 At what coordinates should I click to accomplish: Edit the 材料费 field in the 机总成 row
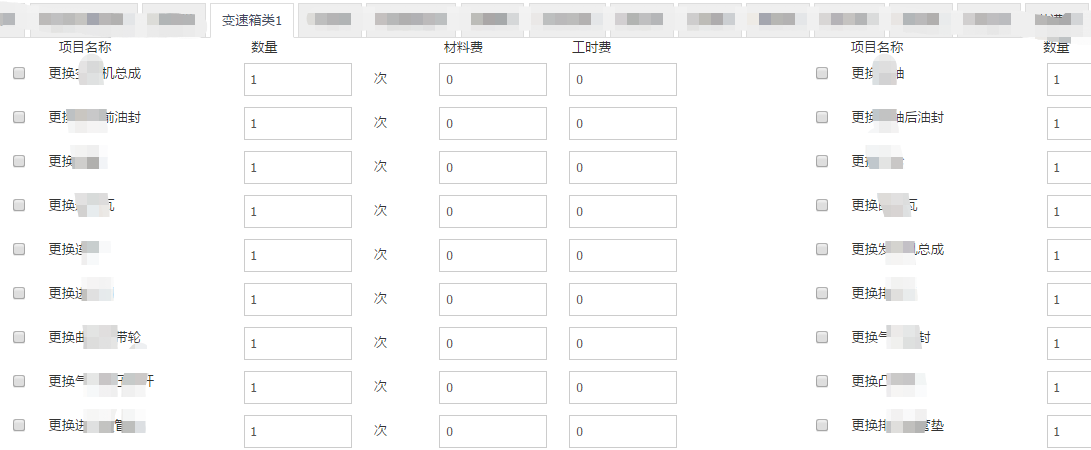pos(492,80)
